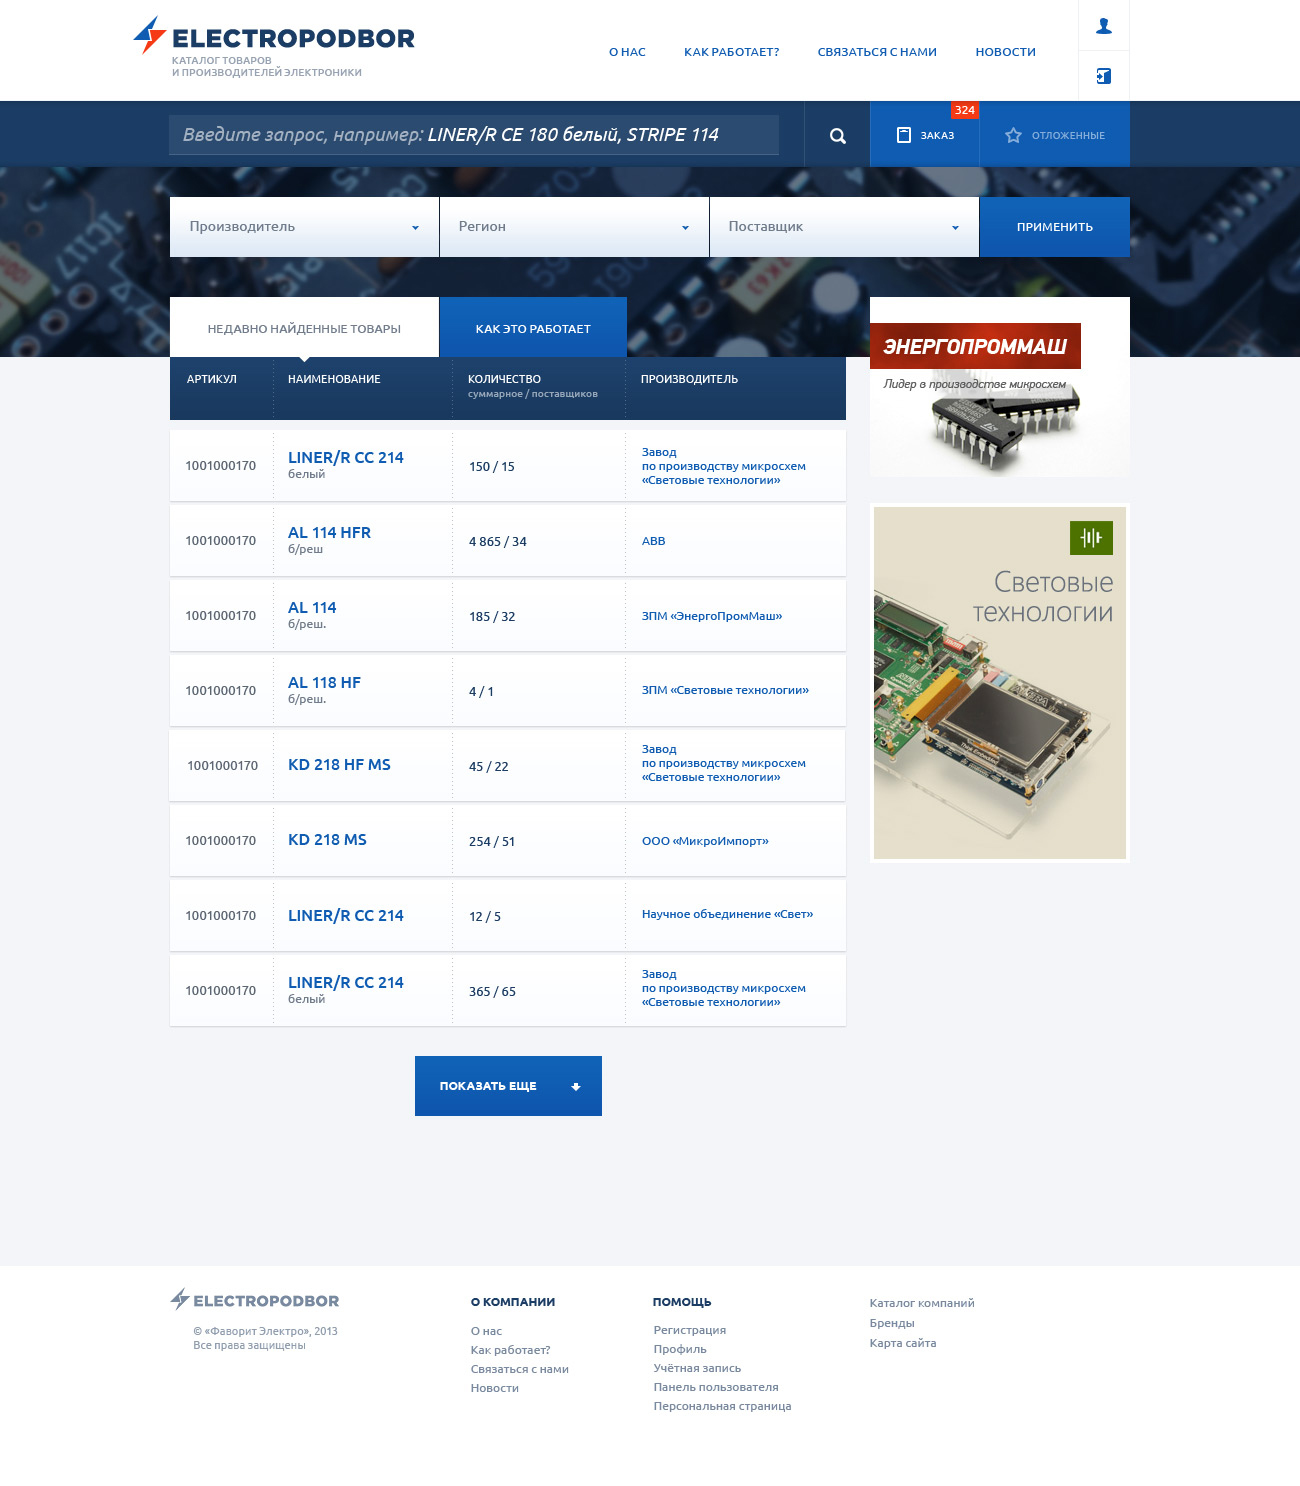This screenshot has width=1300, height=1486.
Task: Open footer link Бренды
Action: 892,1323
